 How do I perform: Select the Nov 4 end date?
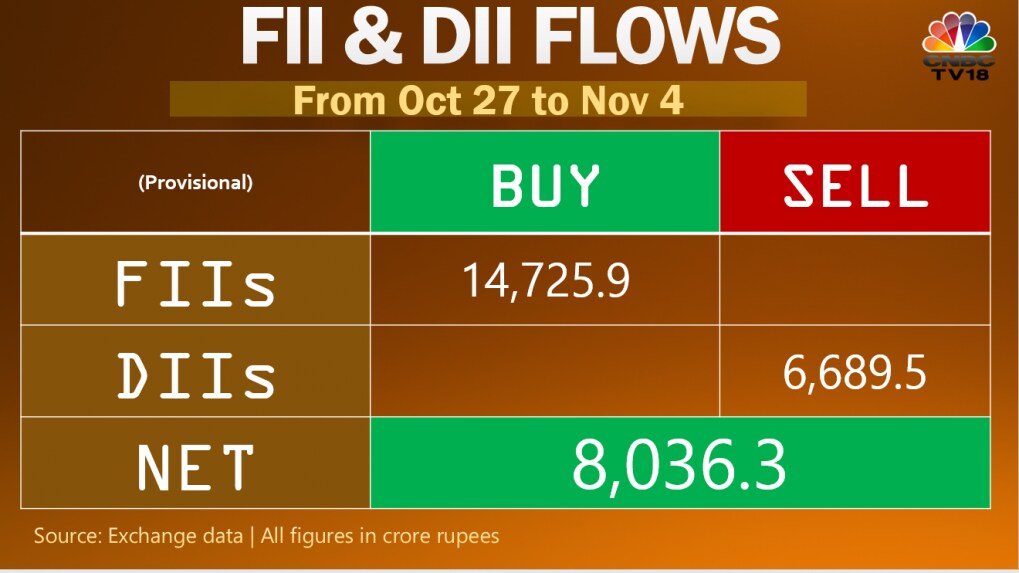pyautogui.click(x=630, y=101)
